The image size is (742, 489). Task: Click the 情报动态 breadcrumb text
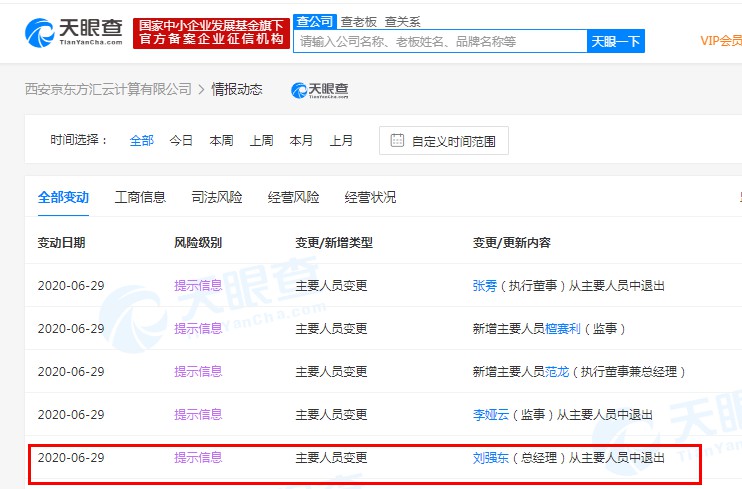click(x=237, y=89)
